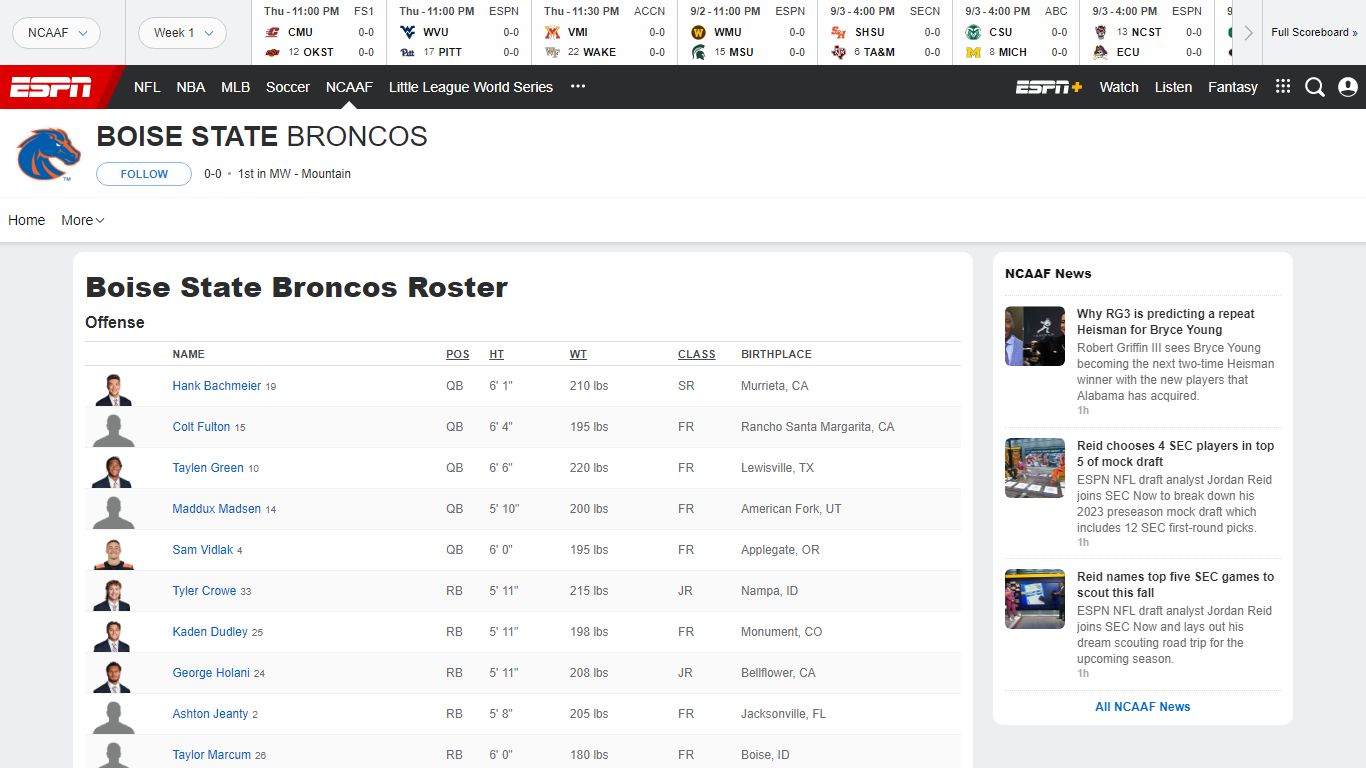Click the ESPN home logo

click(x=51, y=87)
